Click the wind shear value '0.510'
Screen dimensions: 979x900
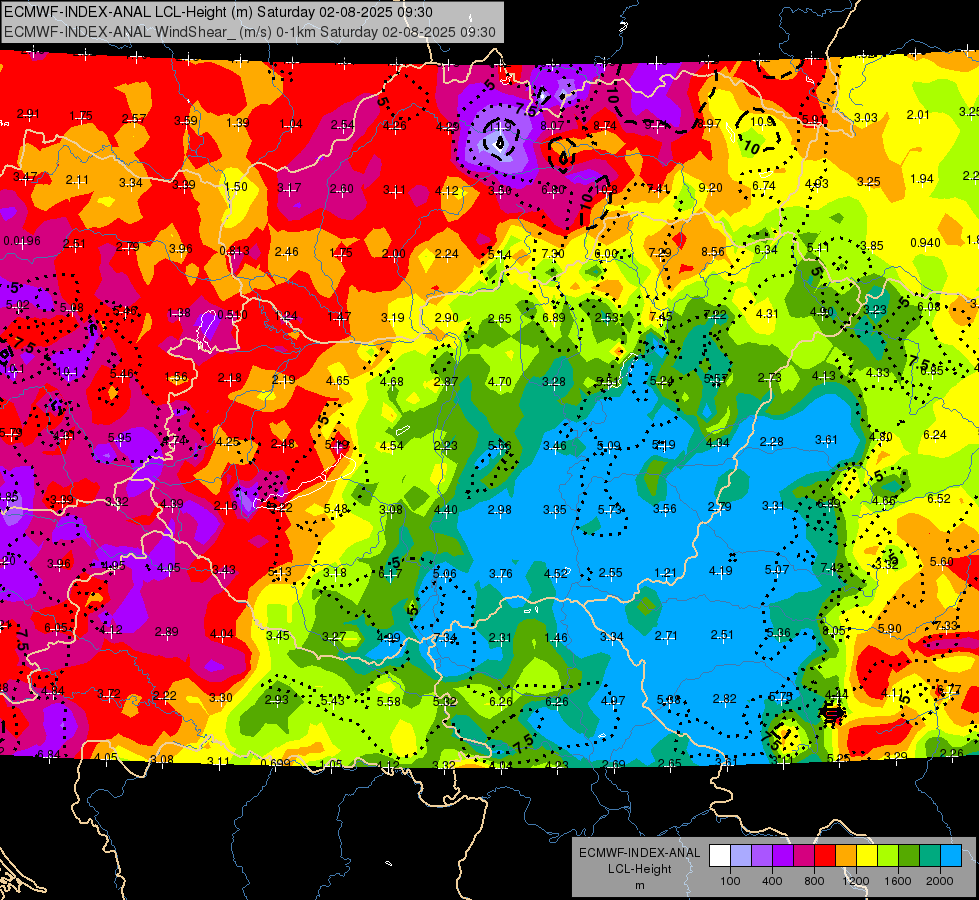(x=232, y=315)
